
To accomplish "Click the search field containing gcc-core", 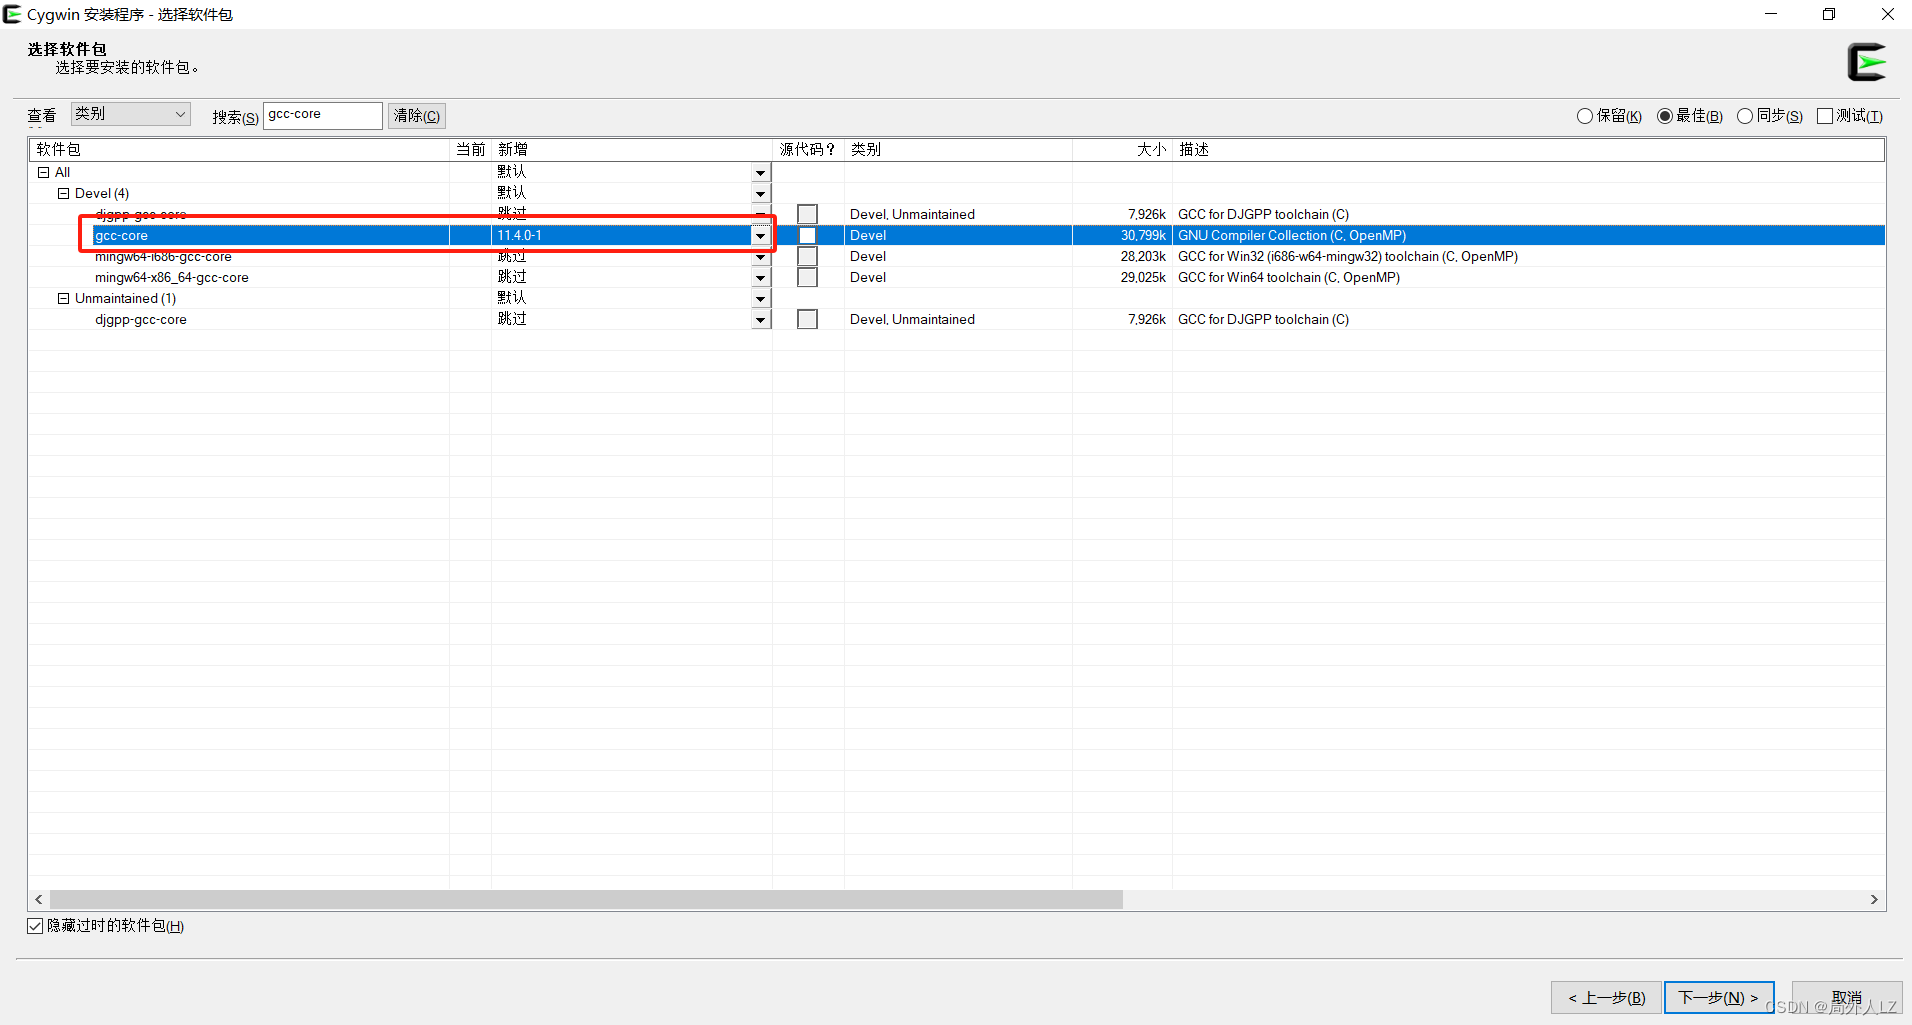I will point(322,115).
